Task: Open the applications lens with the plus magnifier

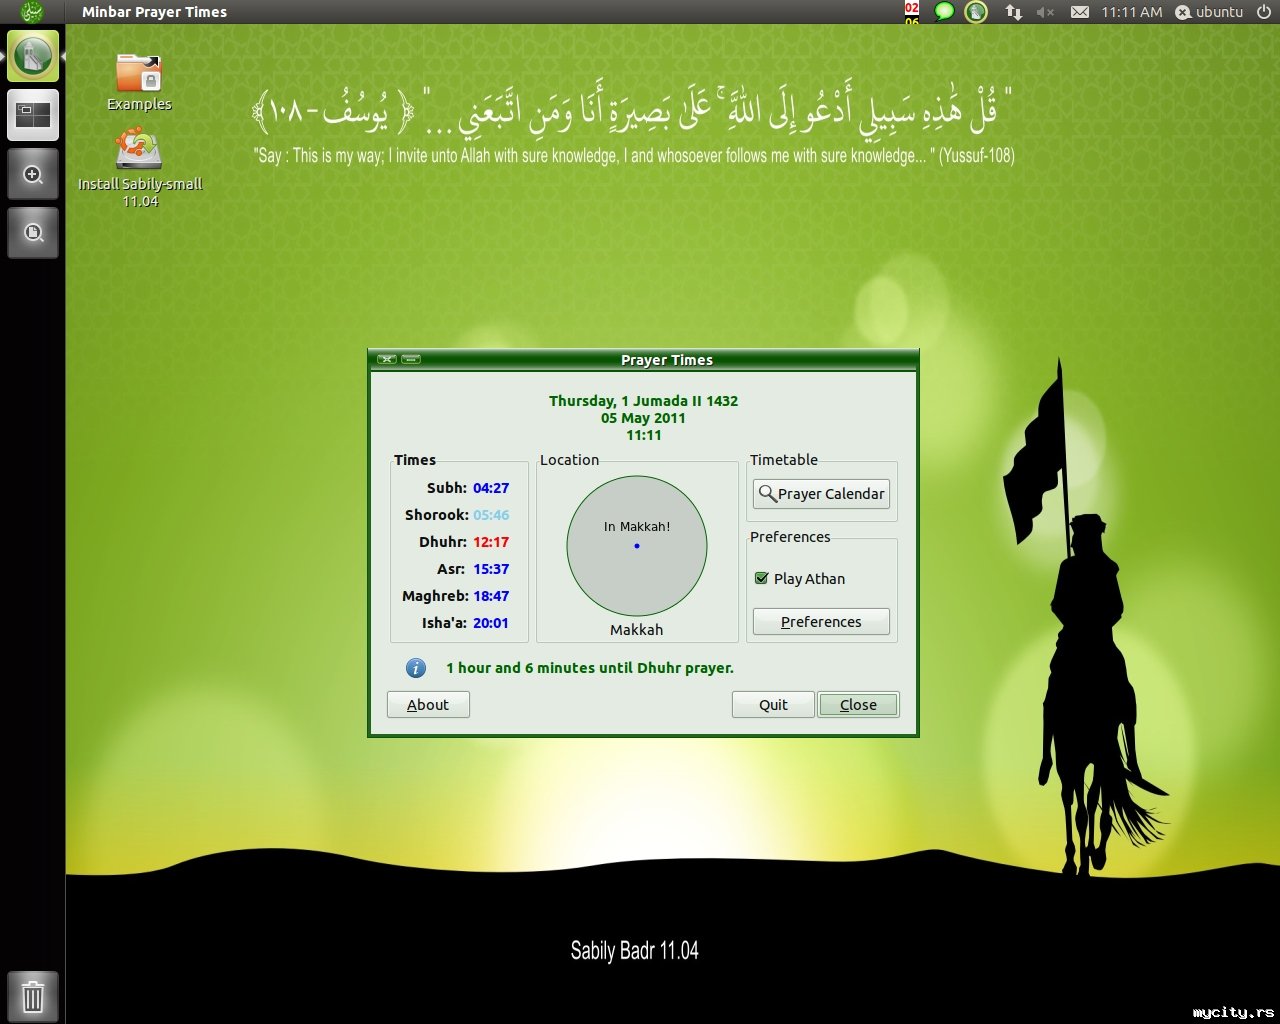Action: 33,175
